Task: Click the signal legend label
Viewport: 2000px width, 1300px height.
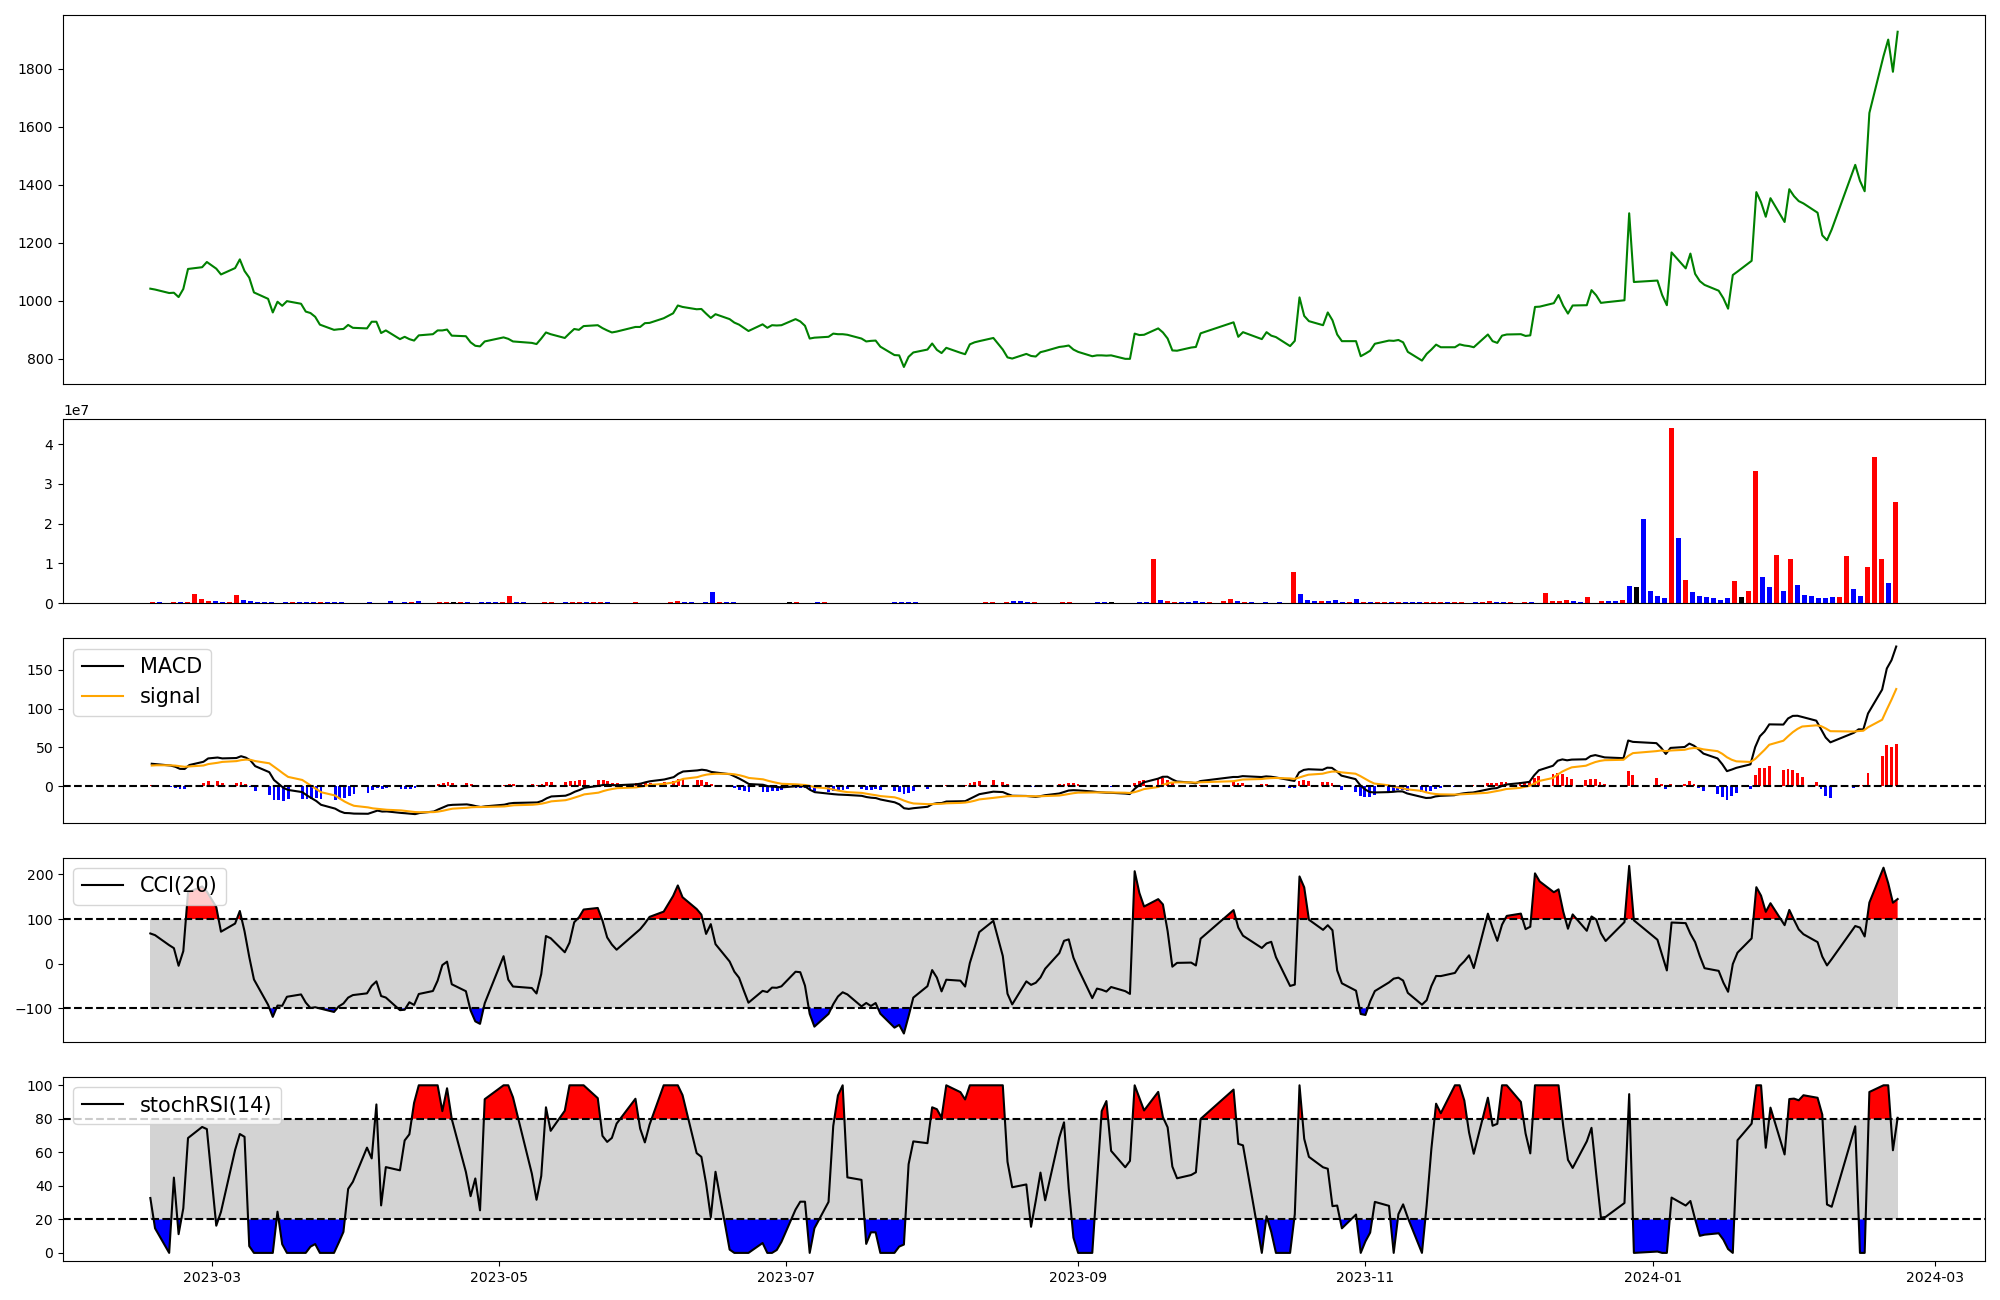Action: [x=170, y=696]
